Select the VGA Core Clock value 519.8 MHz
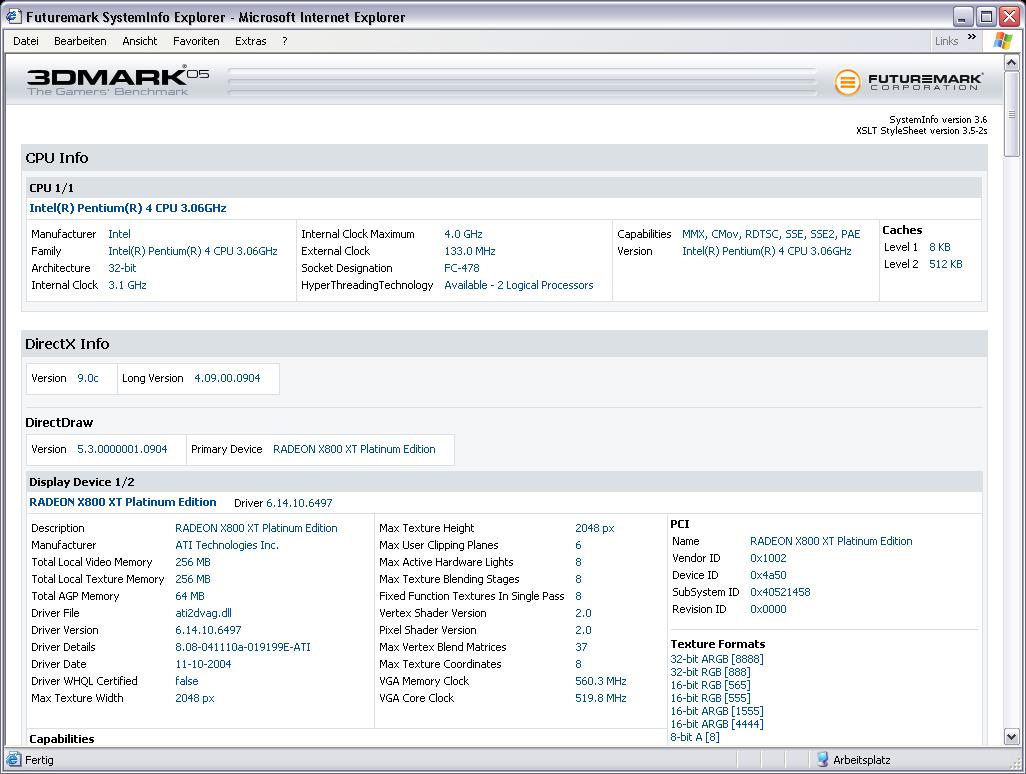 coord(601,698)
